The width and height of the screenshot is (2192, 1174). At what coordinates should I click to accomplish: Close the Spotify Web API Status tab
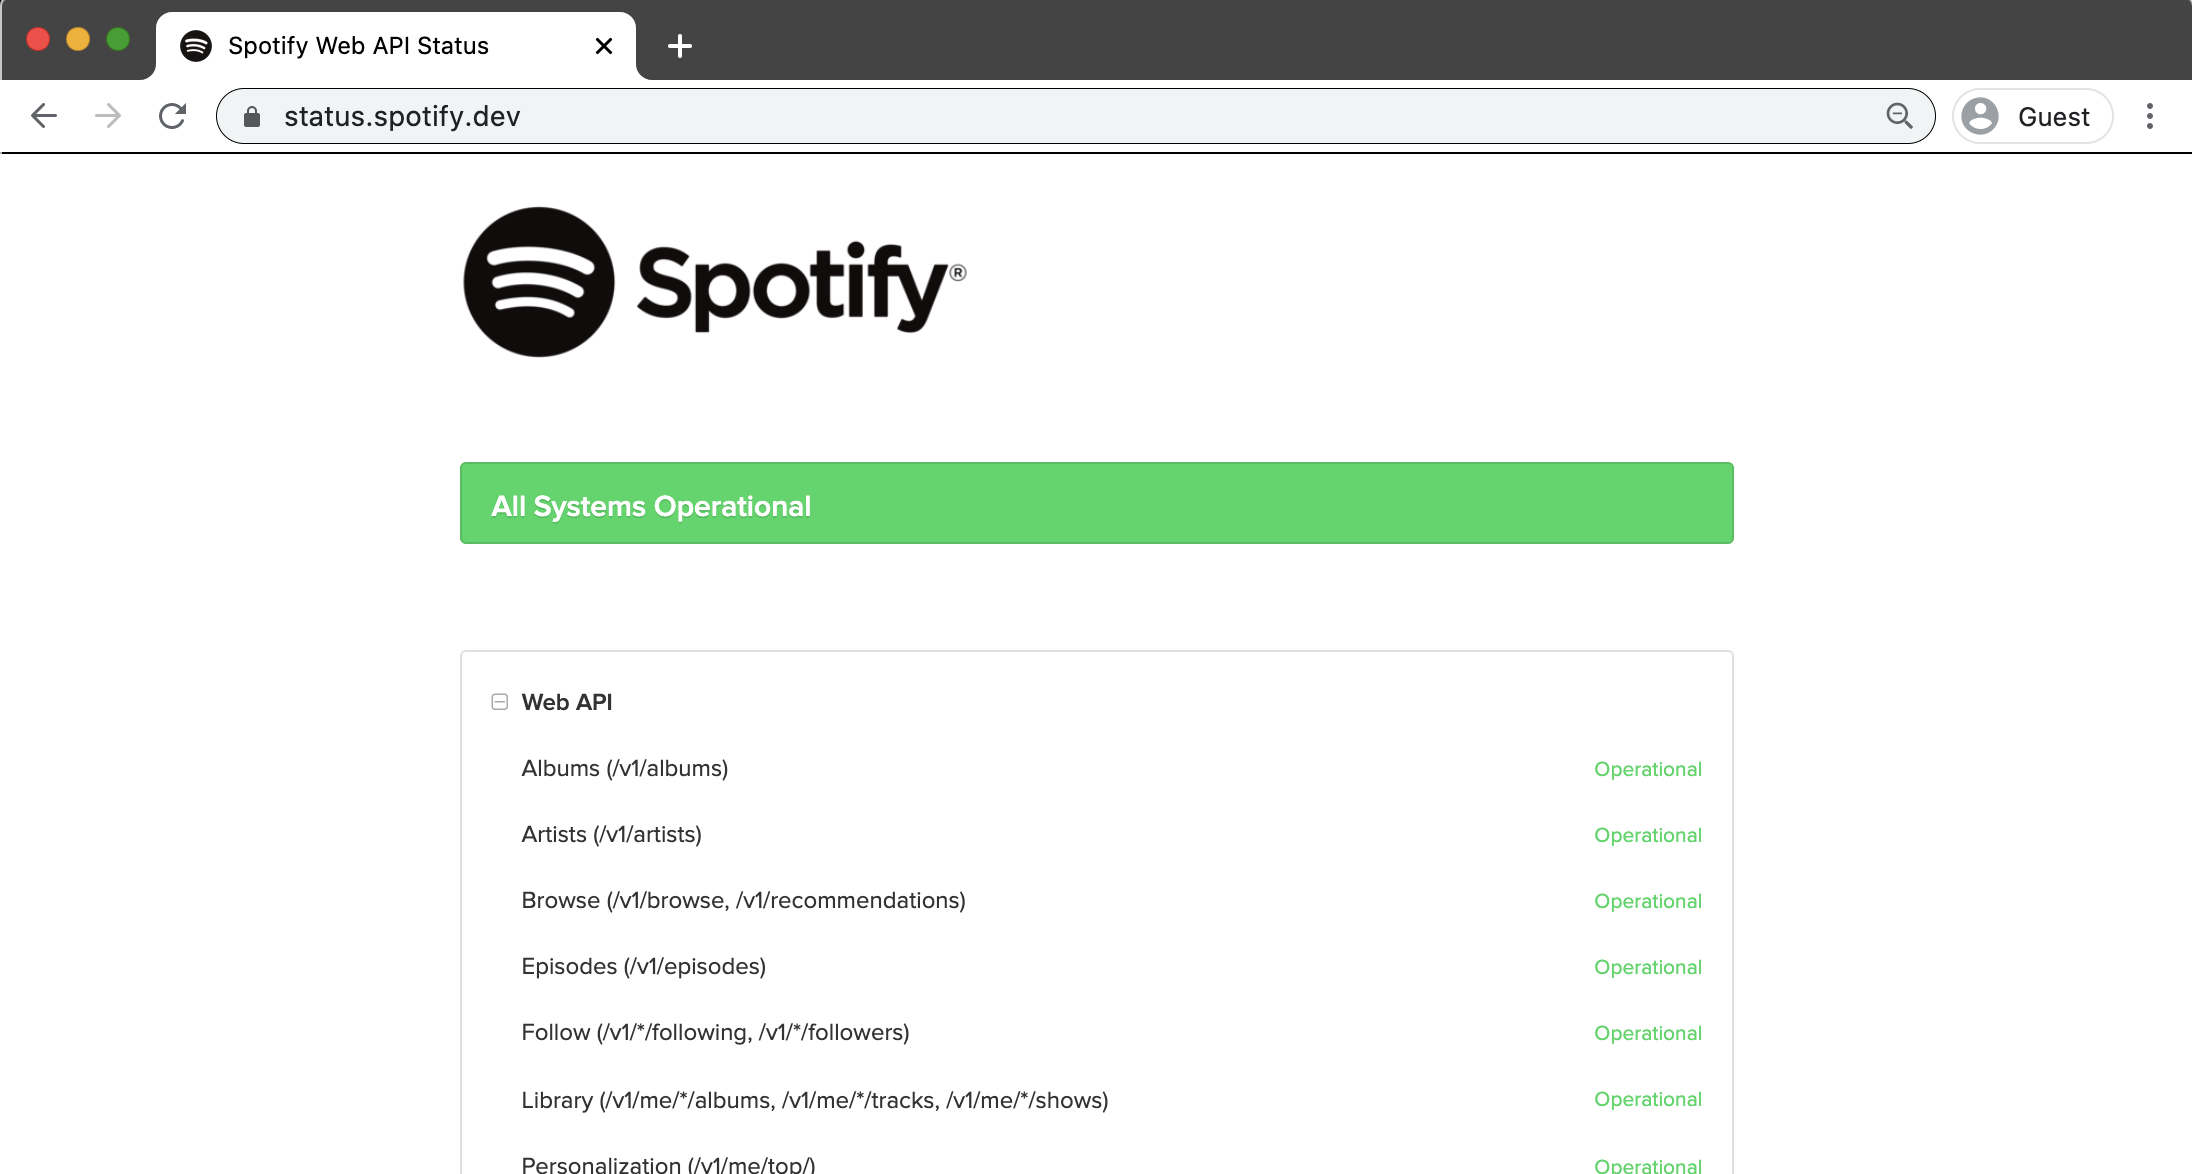(603, 46)
